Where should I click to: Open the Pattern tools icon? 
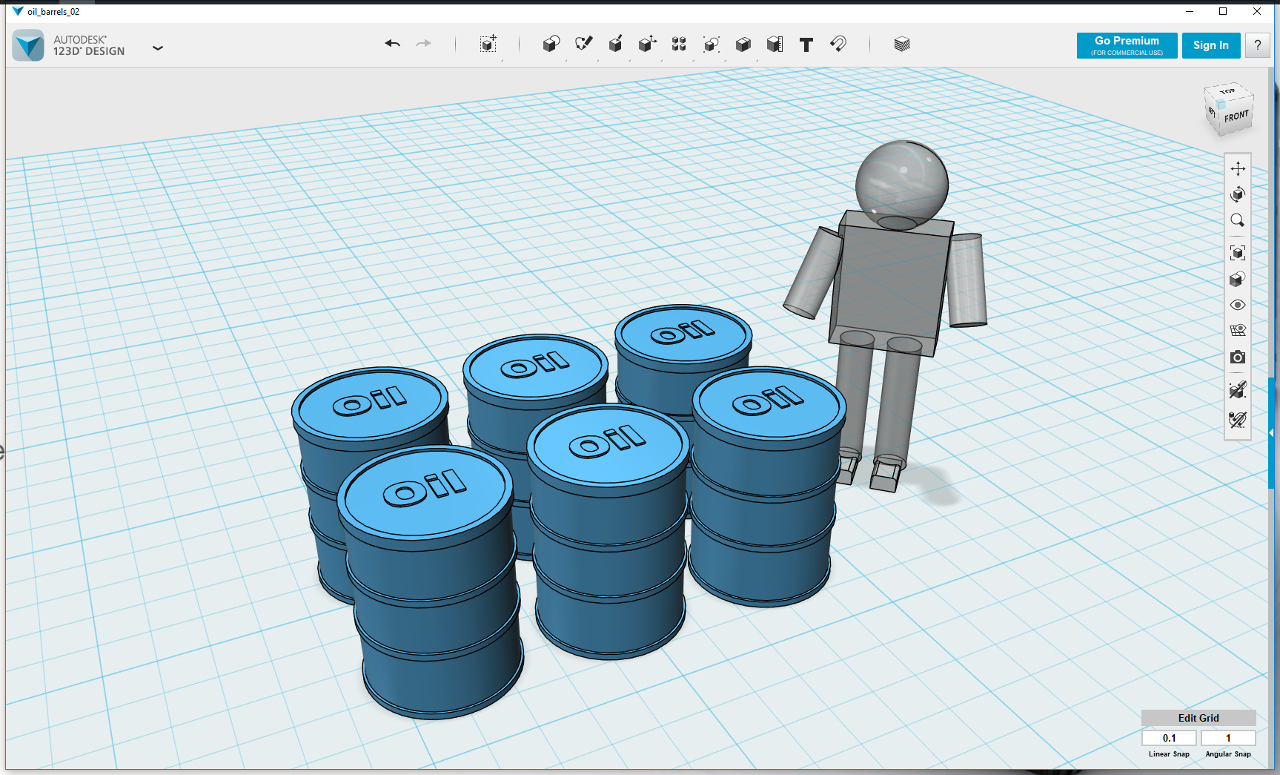click(679, 44)
